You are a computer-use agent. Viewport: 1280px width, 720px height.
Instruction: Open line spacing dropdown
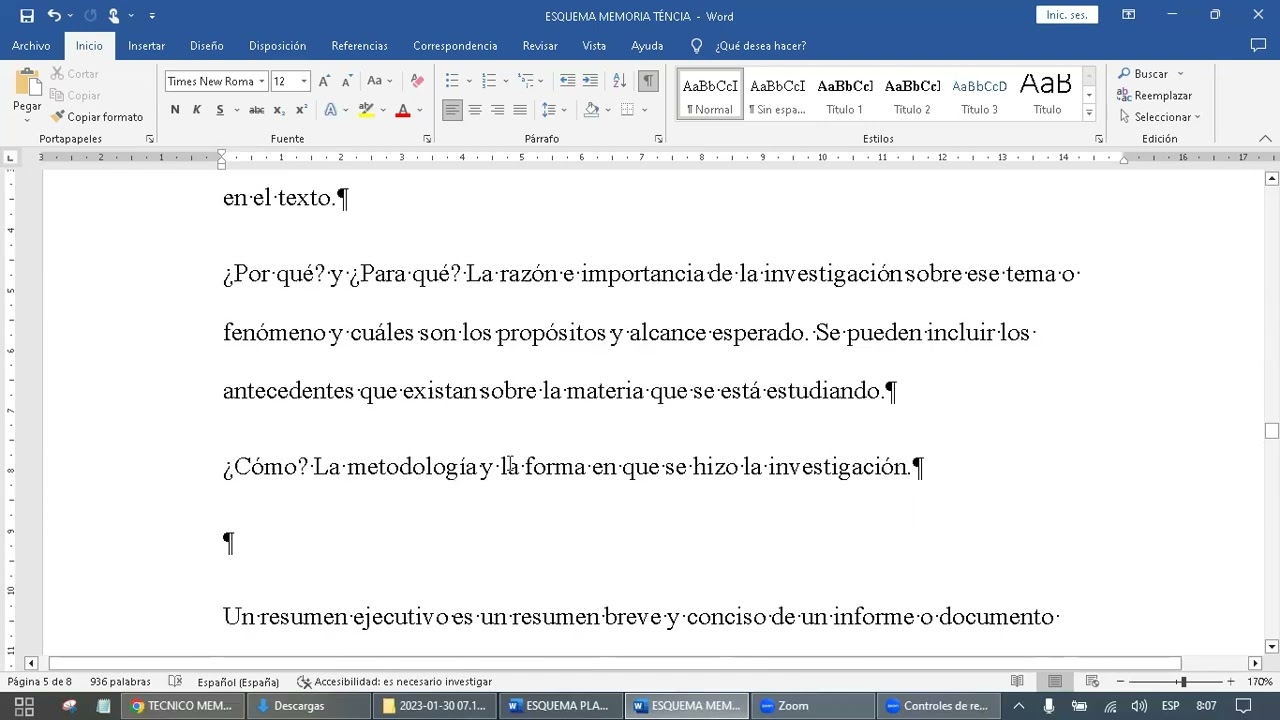click(x=553, y=110)
